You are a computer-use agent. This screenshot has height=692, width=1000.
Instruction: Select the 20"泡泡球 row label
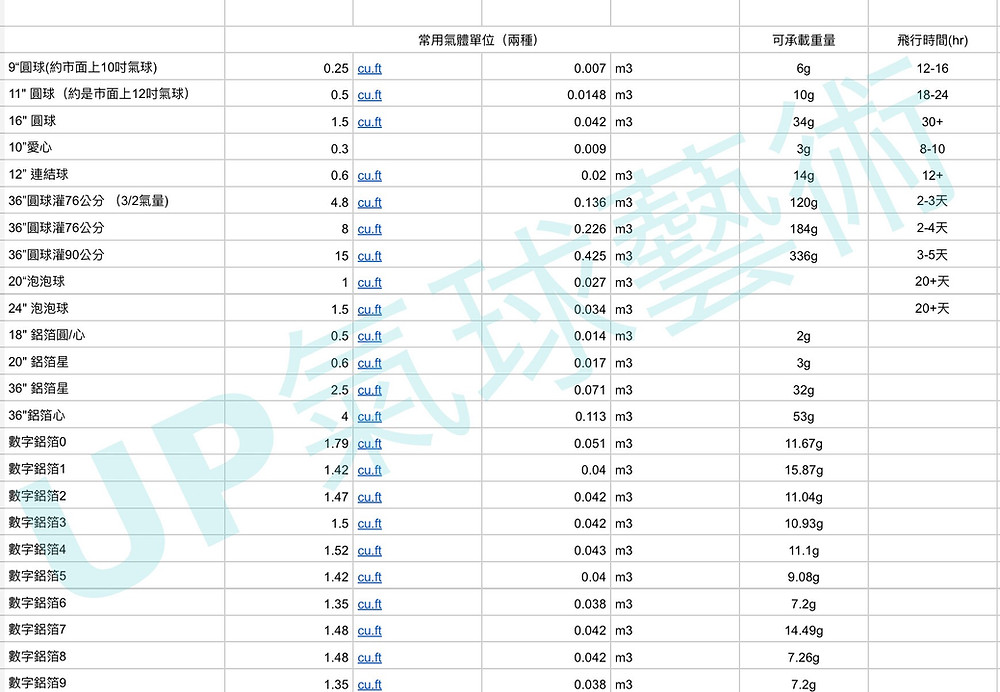[x=112, y=281]
